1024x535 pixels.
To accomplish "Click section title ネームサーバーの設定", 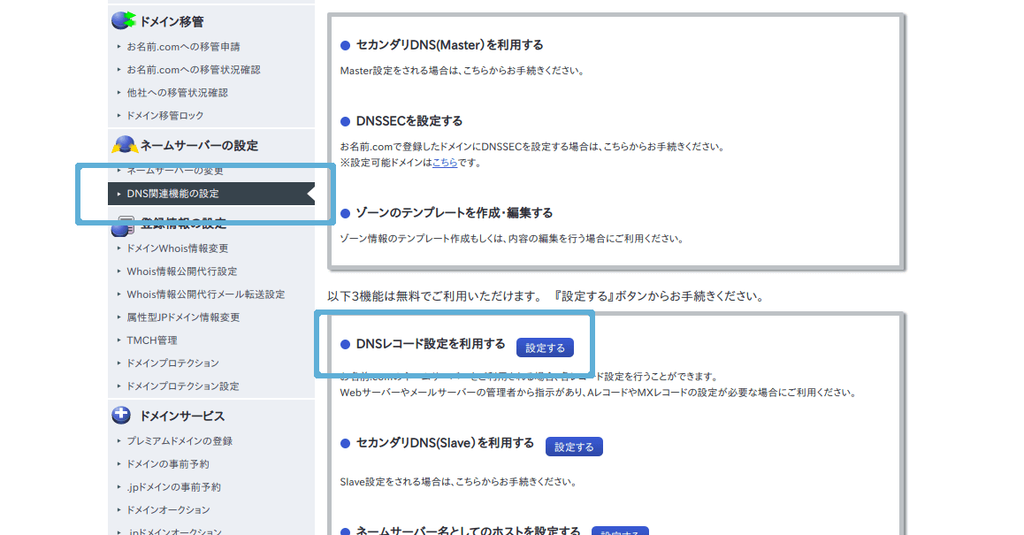I will (199, 145).
